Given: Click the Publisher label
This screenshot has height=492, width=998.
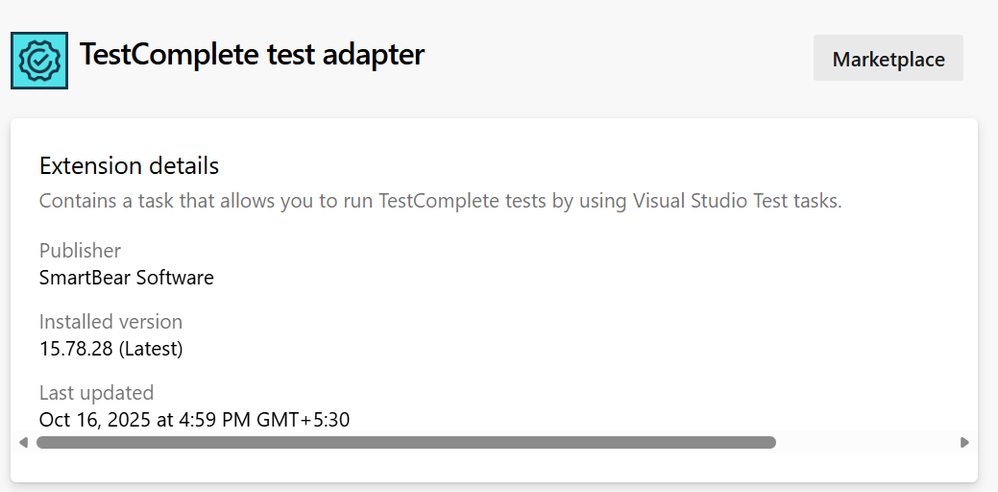Looking at the screenshot, I should (80, 250).
